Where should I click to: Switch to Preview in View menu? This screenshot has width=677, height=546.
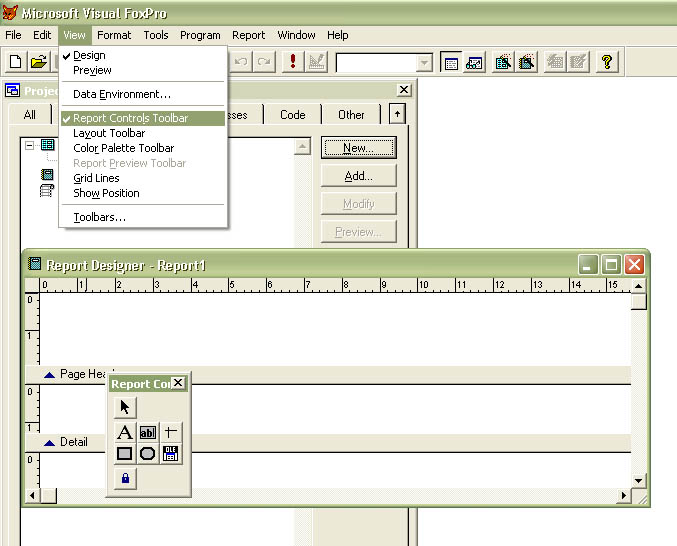click(x=142, y=70)
